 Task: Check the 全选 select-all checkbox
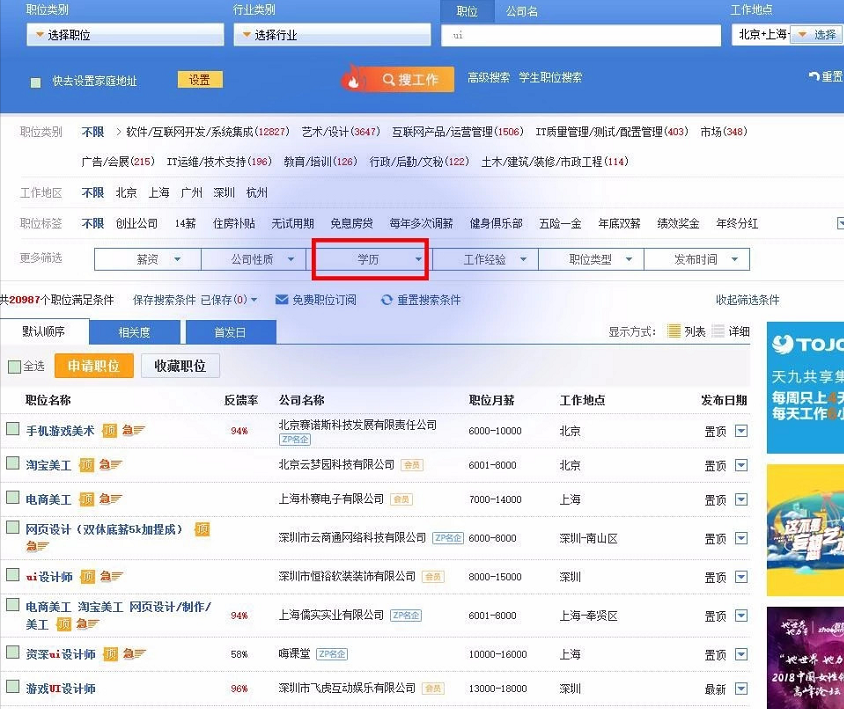click(x=14, y=366)
